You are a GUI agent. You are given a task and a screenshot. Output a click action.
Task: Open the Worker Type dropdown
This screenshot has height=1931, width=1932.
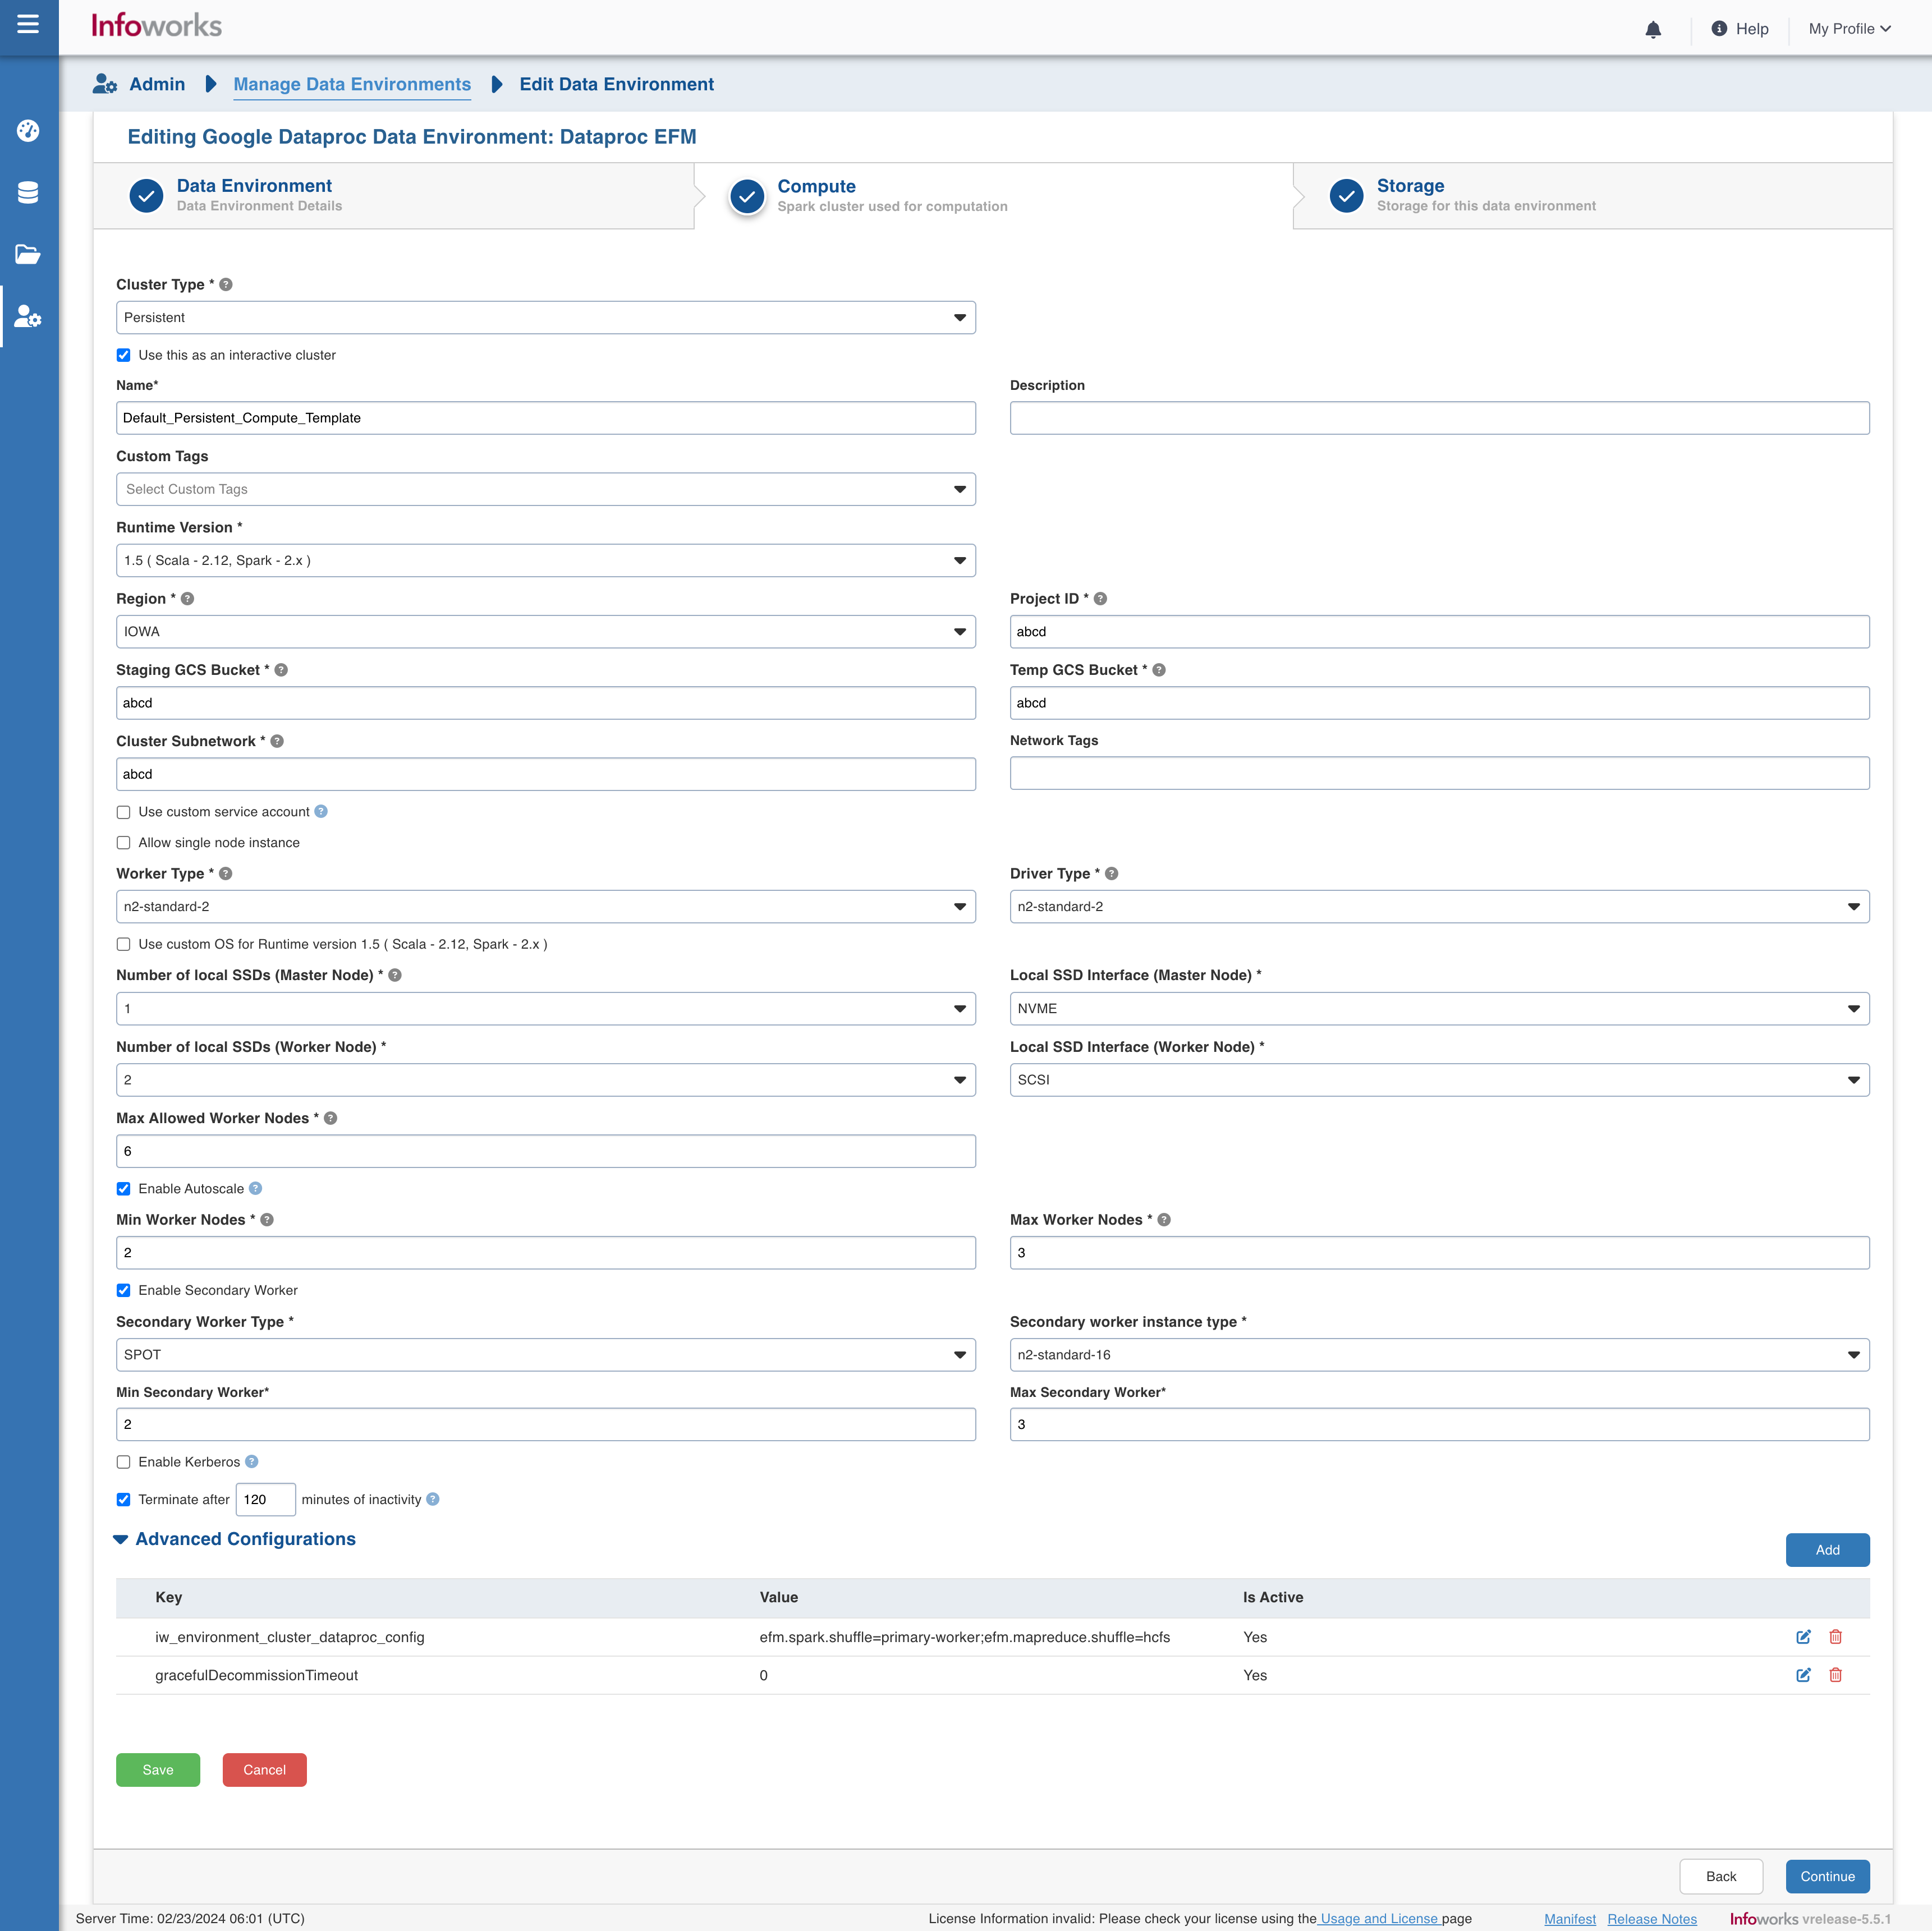coord(546,907)
